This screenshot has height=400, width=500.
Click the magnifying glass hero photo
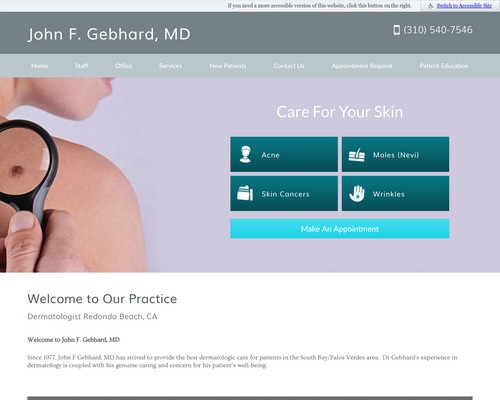point(73,175)
